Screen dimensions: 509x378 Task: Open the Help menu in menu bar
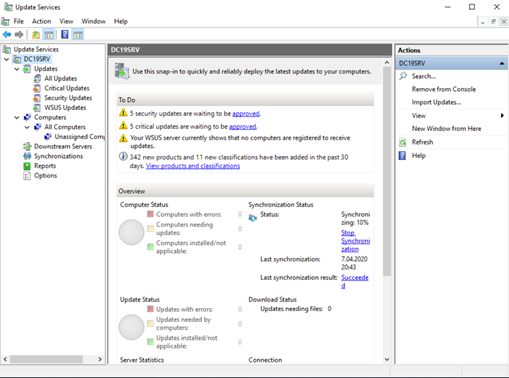click(x=121, y=21)
